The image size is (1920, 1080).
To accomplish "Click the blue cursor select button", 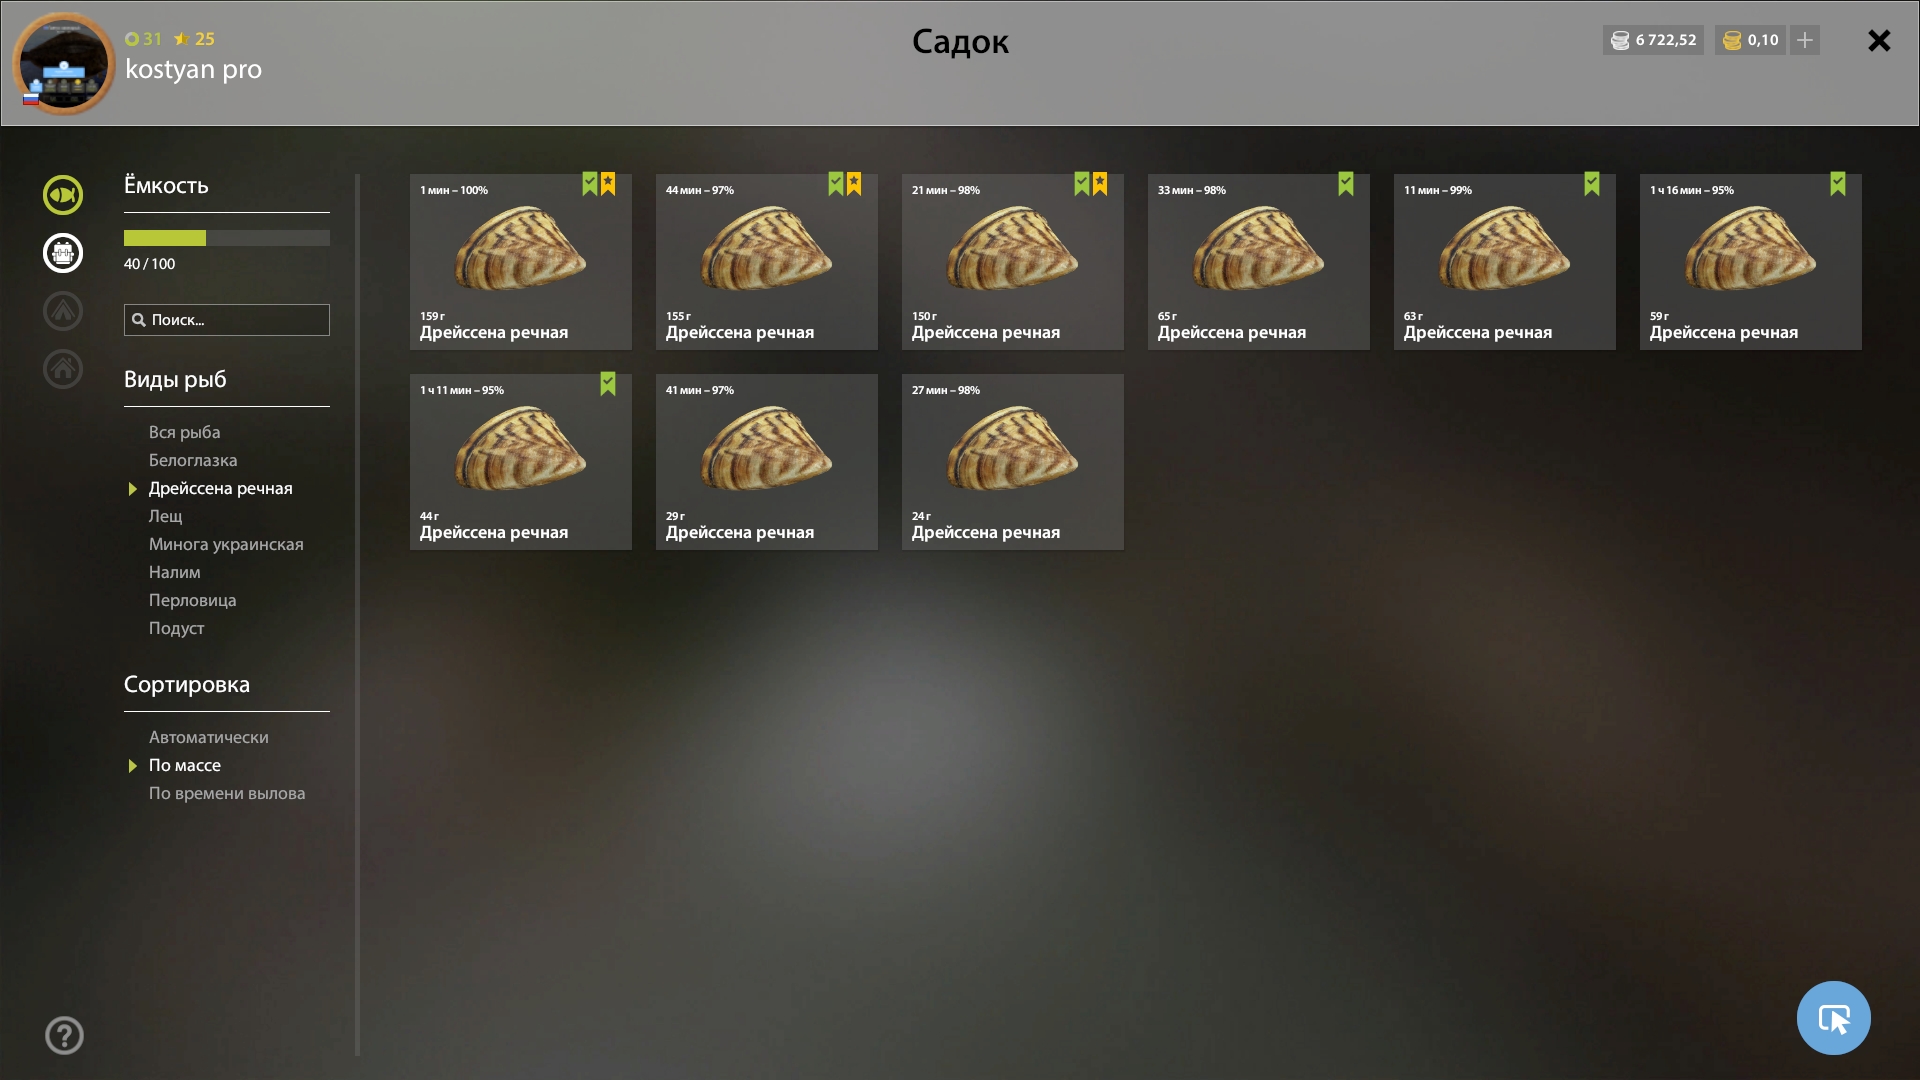I will (x=1833, y=1018).
